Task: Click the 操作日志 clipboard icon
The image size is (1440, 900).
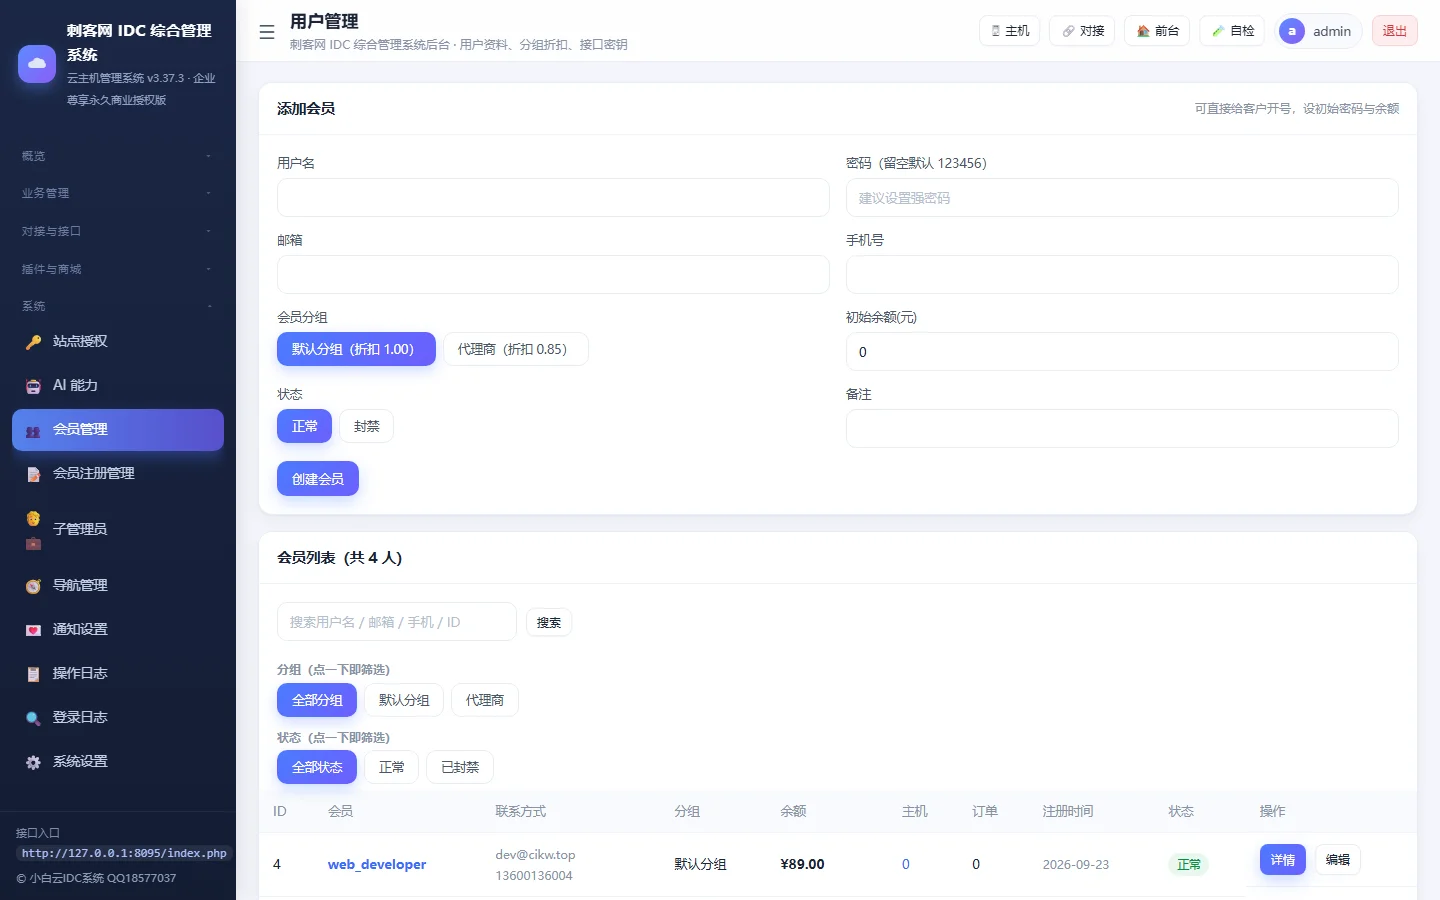Action: click(x=33, y=674)
